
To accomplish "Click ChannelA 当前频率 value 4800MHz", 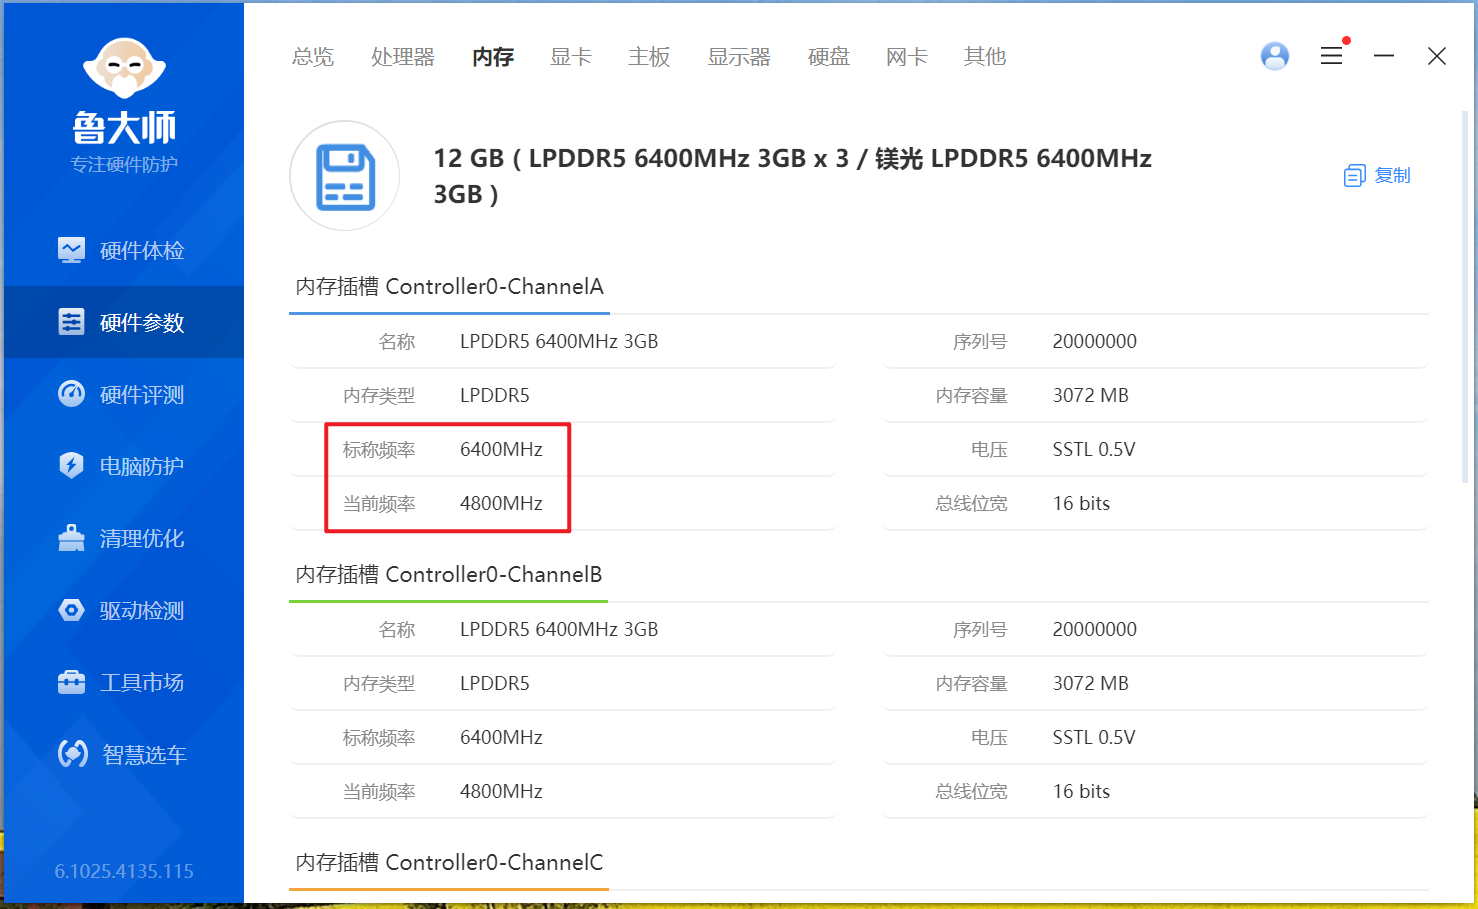I will click(501, 503).
